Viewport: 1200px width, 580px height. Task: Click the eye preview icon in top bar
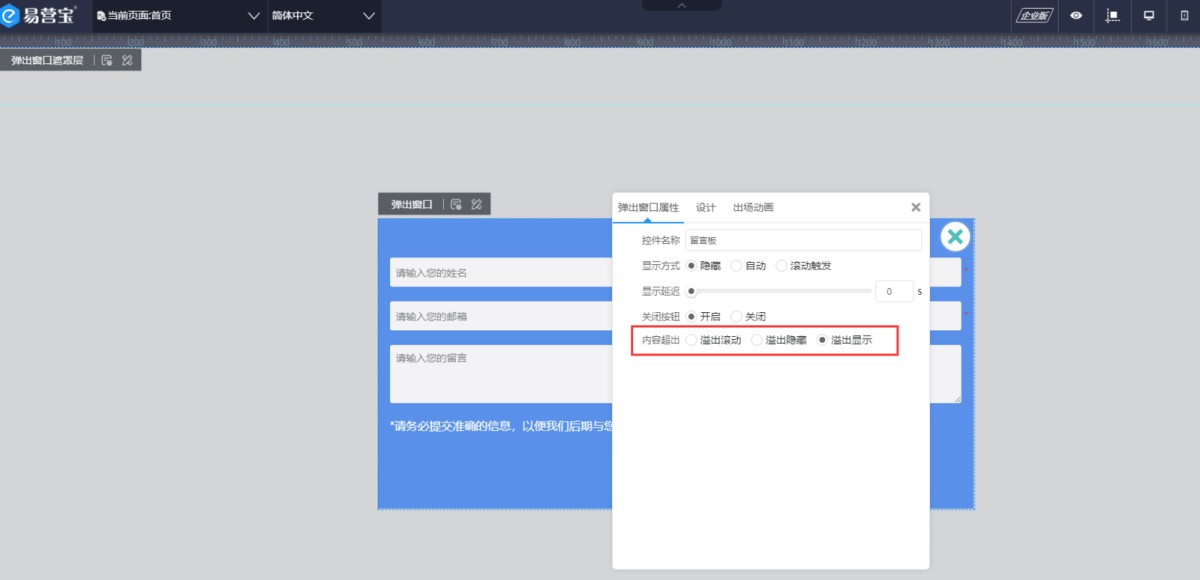click(1076, 16)
